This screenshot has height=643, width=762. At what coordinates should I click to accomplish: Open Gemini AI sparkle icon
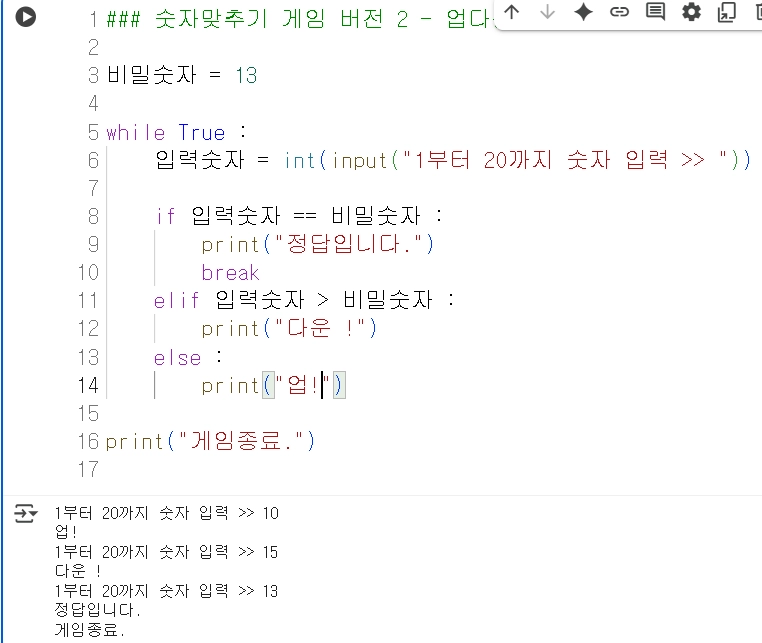[x=584, y=12]
